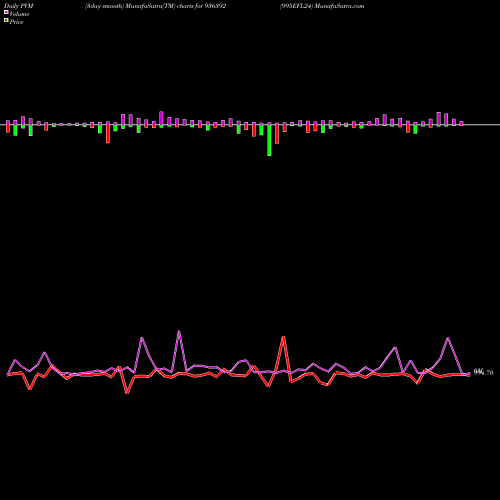Click the 996.70 price value label
500x500 pixels.
(x=483, y=372)
